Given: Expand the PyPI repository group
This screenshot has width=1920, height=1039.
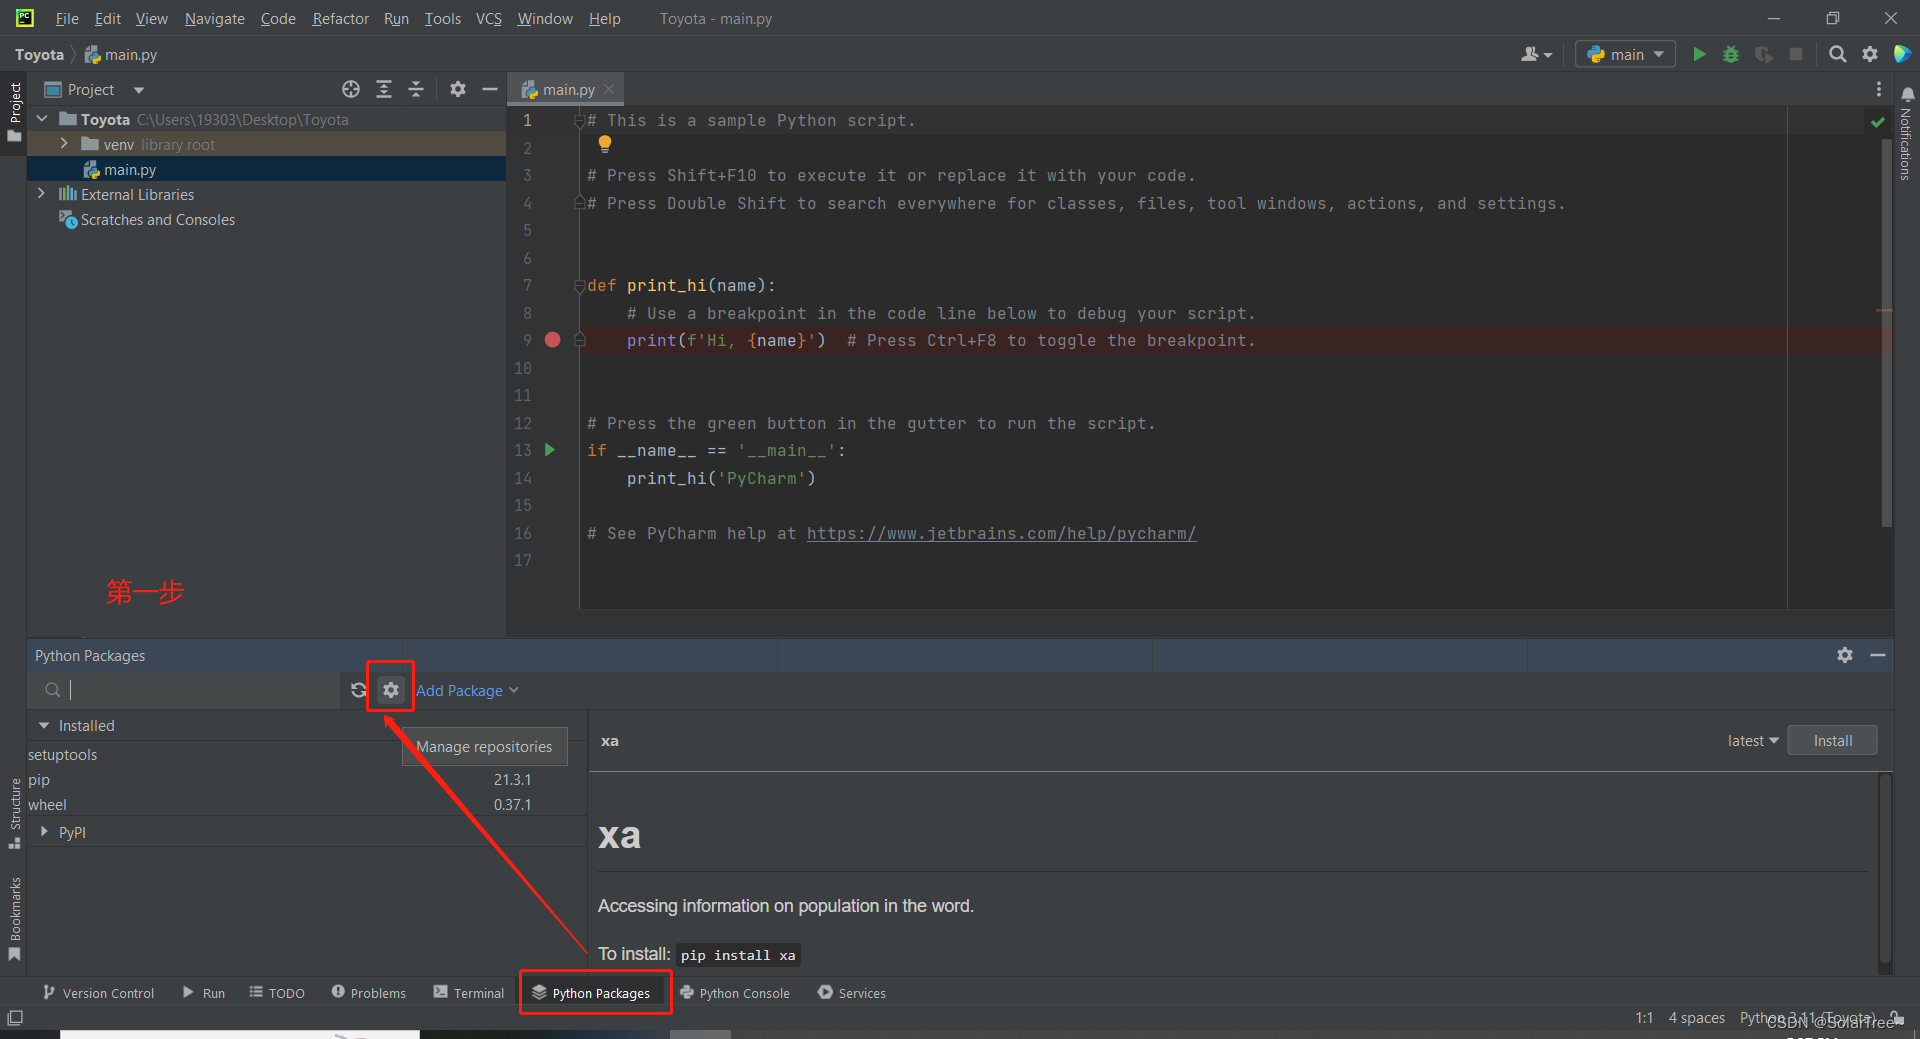Looking at the screenshot, I should [x=44, y=831].
